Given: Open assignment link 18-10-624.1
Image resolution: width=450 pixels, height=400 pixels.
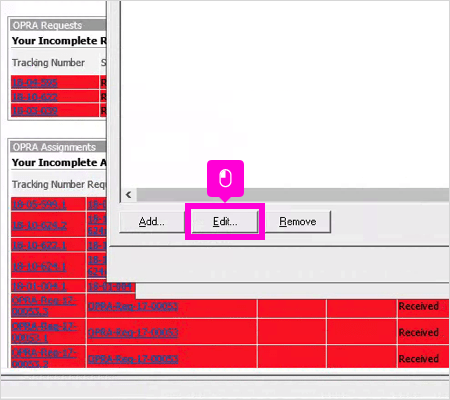Looking at the screenshot, I should click(x=39, y=266).
